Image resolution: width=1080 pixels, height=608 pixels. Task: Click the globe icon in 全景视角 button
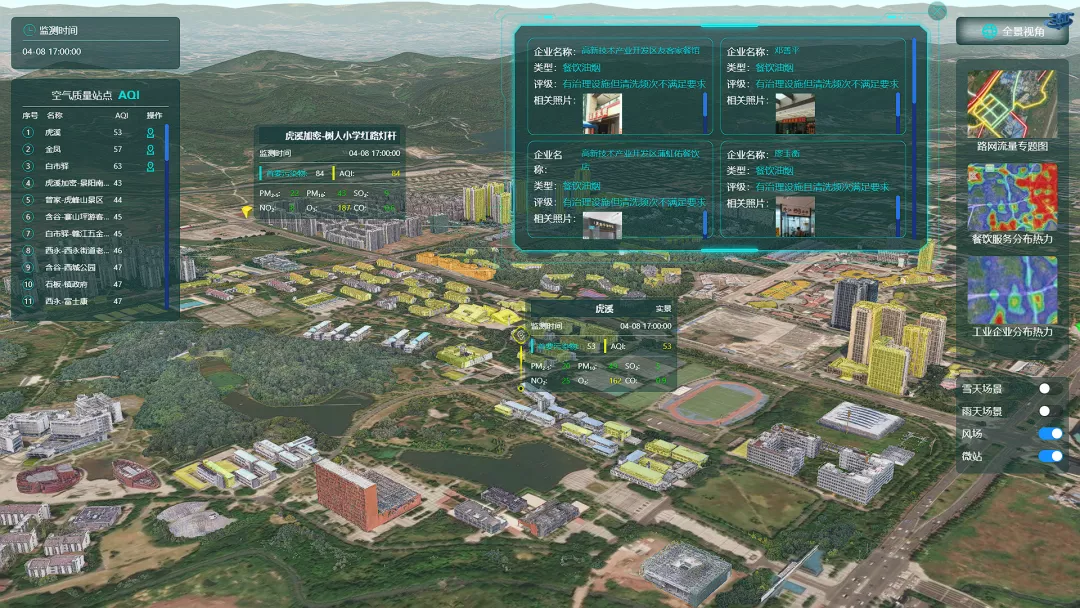pyautogui.click(x=989, y=32)
